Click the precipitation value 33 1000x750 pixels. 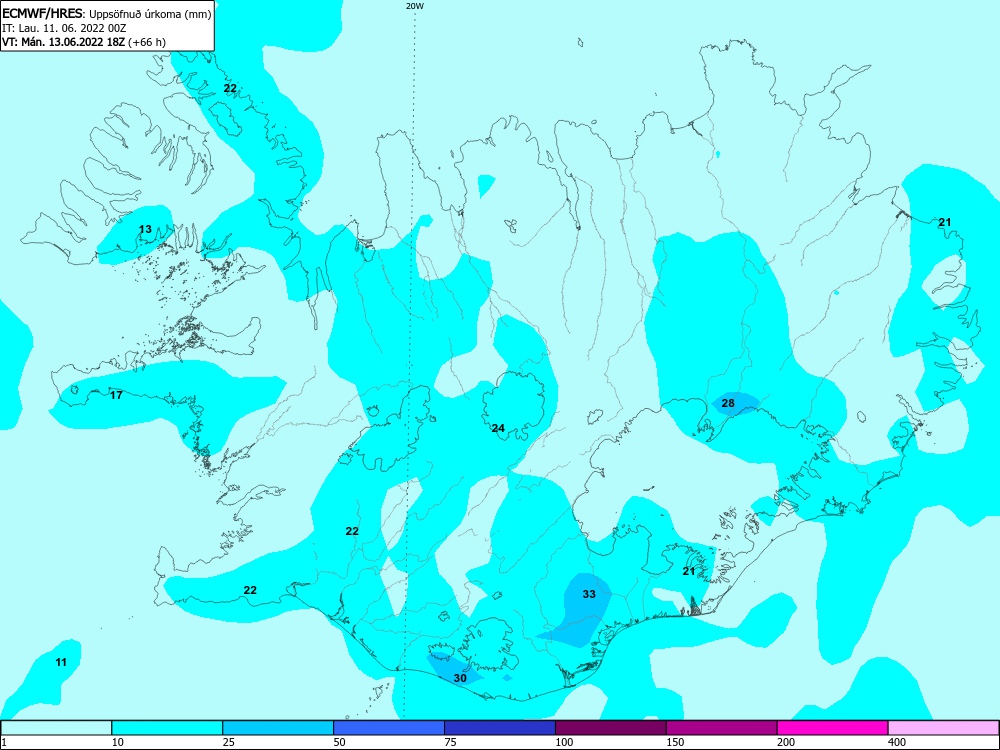tap(589, 594)
